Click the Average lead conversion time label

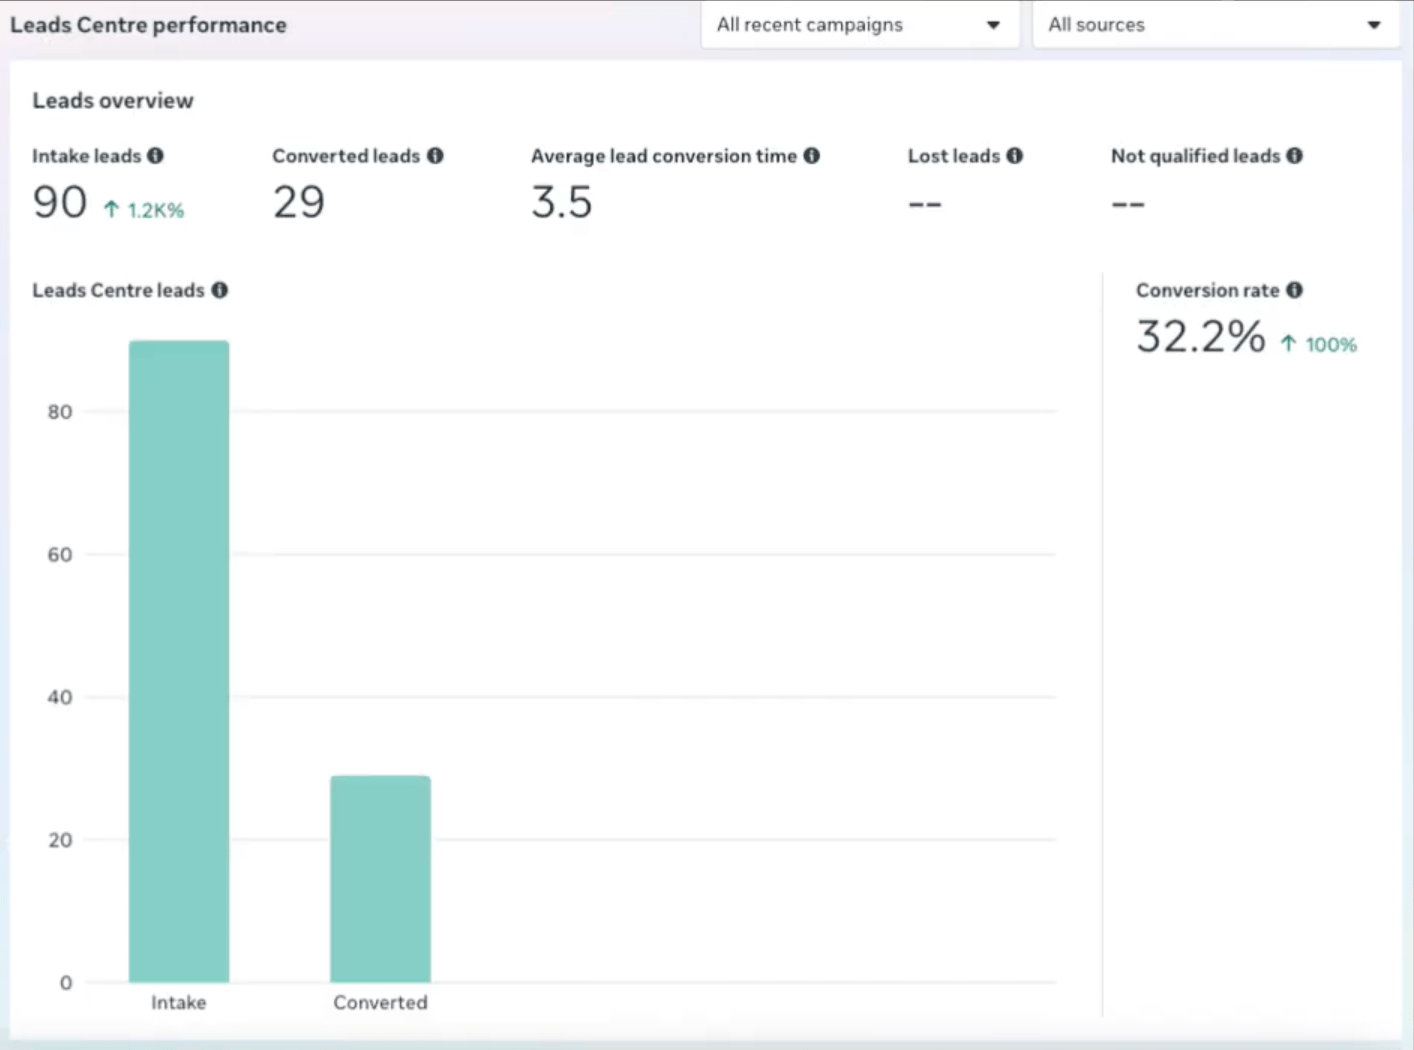[x=664, y=156]
